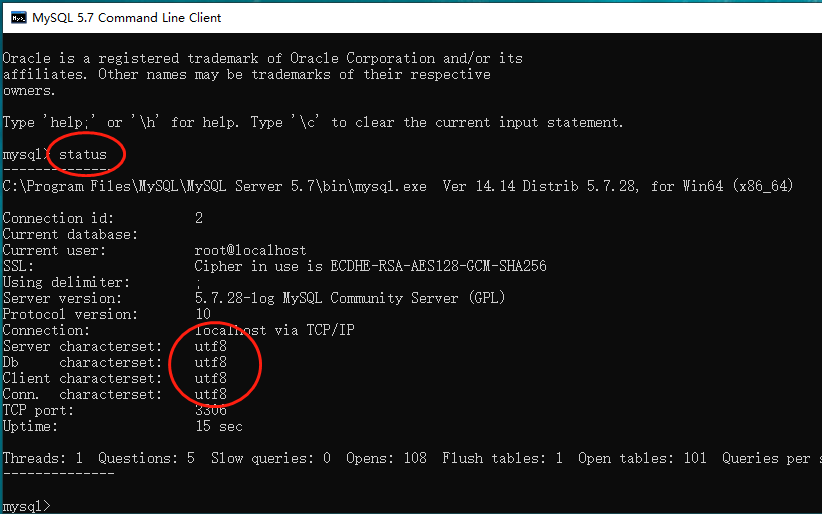Click the Oracle trademark notice line
Viewport: 822px width, 514px height.
(x=263, y=58)
